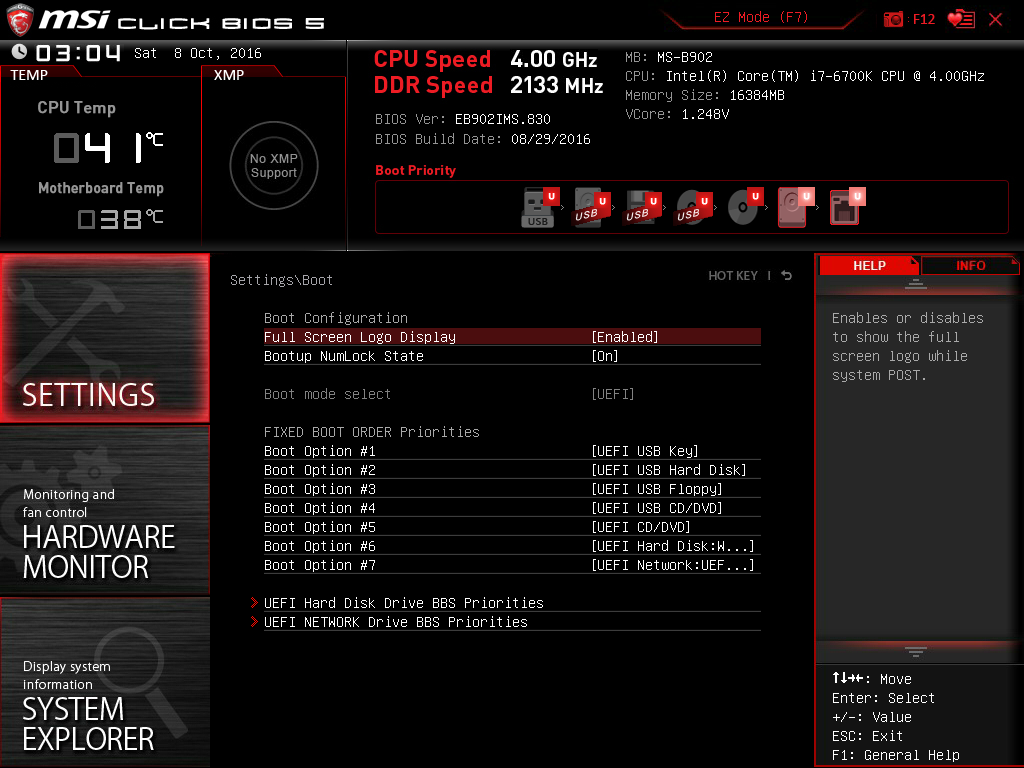Change Boot Option #5 [UEFI CD/DVD]
Viewport: 1024px width, 768px height.
coord(512,526)
